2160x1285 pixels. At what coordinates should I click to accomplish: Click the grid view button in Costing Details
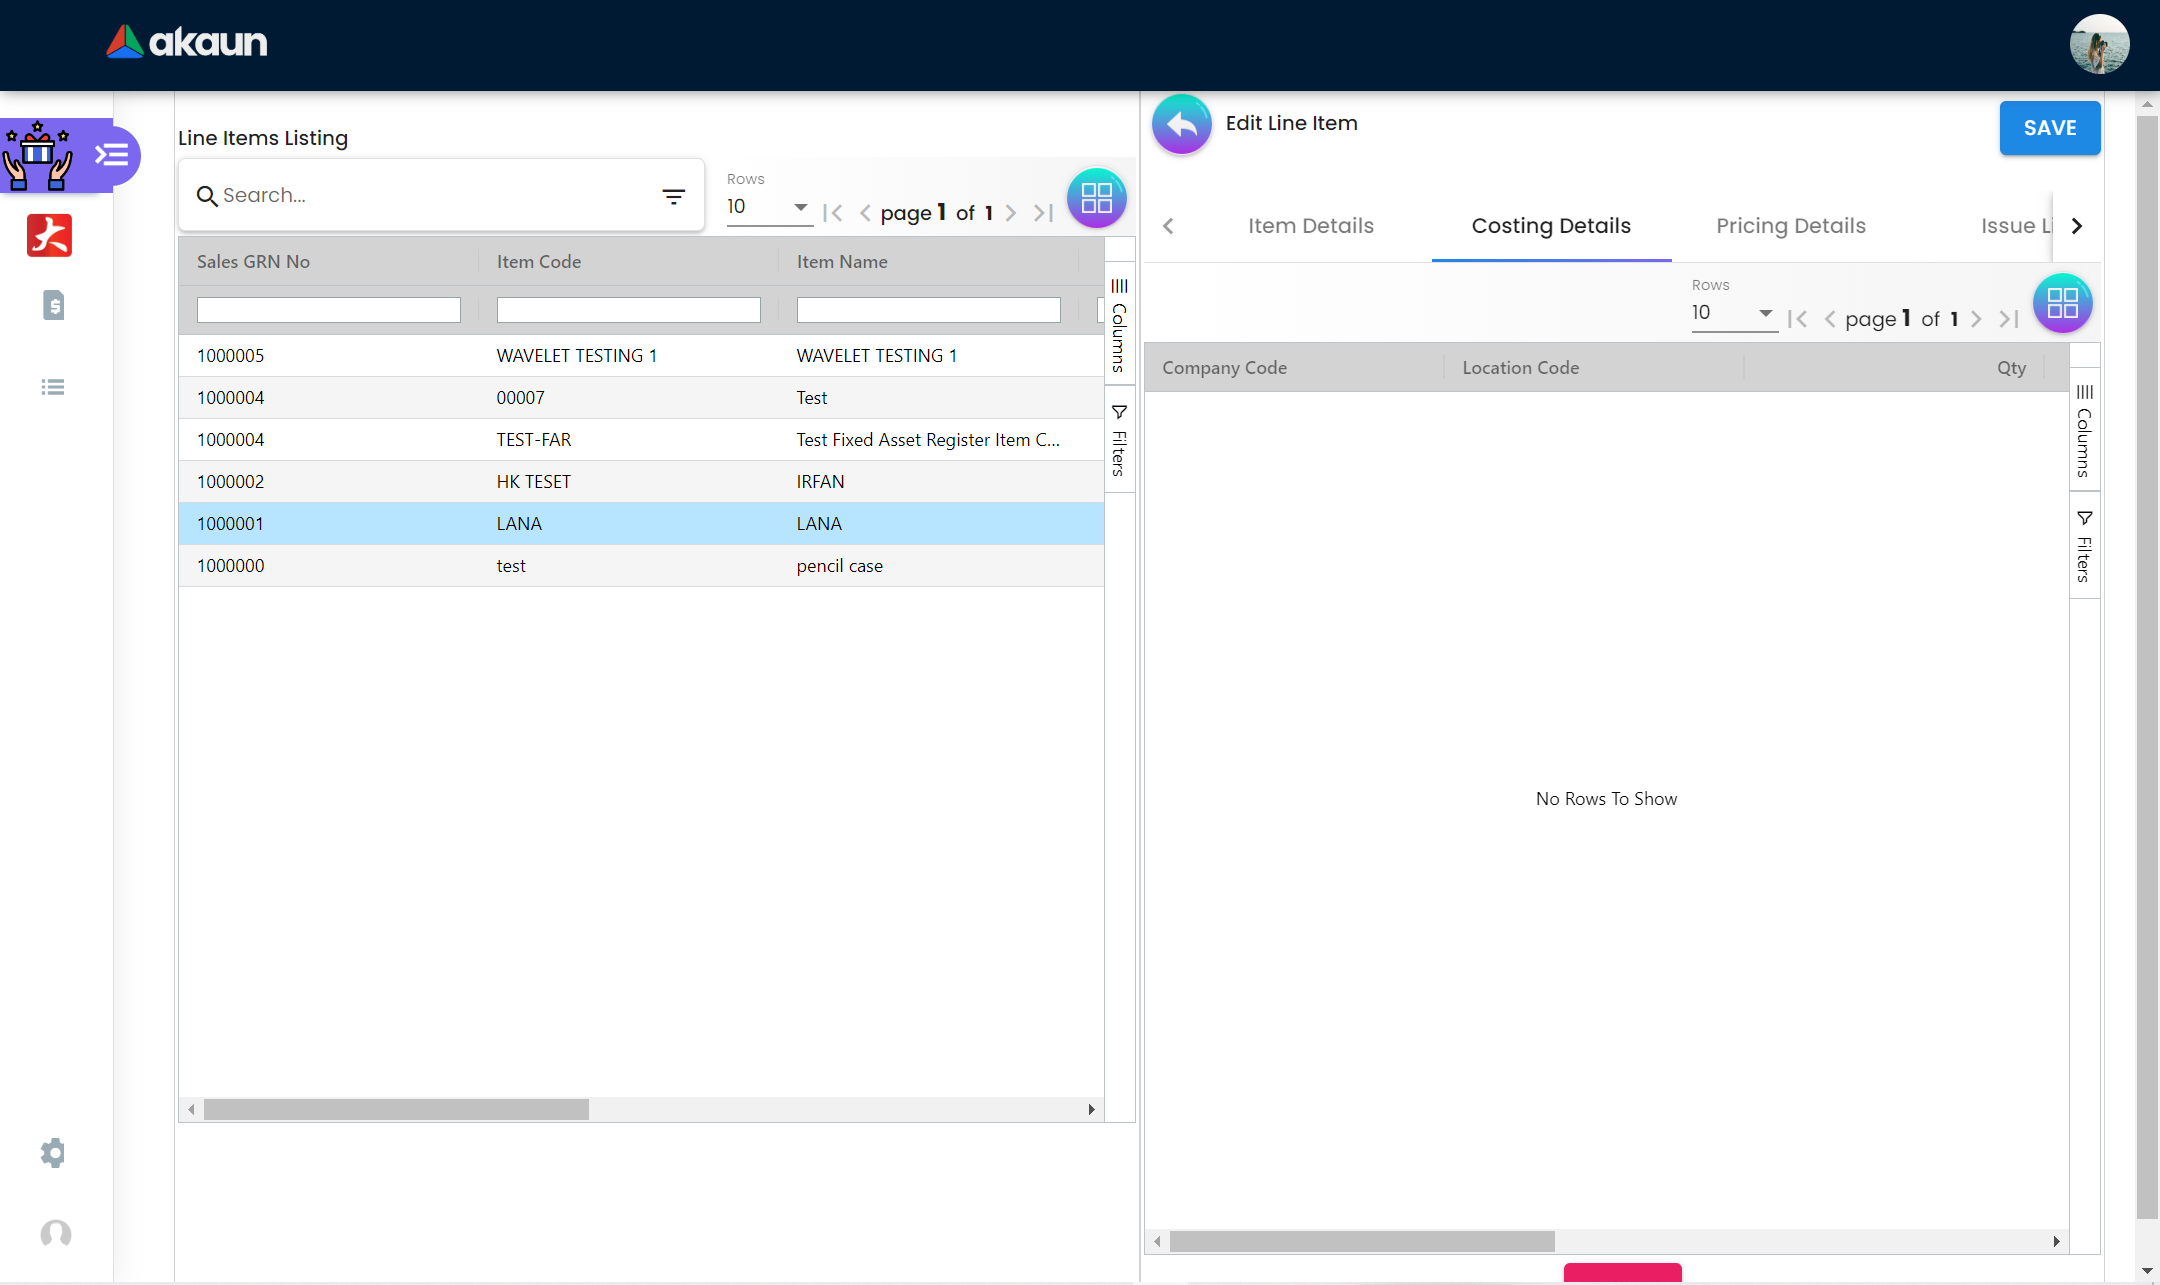[x=2062, y=303]
